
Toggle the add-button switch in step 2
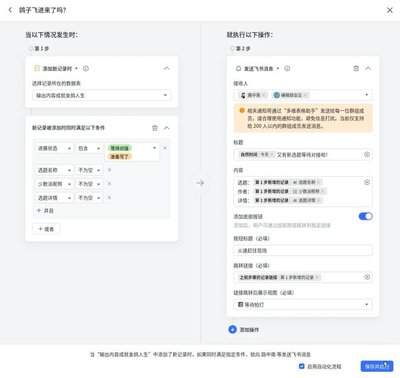coord(365,216)
